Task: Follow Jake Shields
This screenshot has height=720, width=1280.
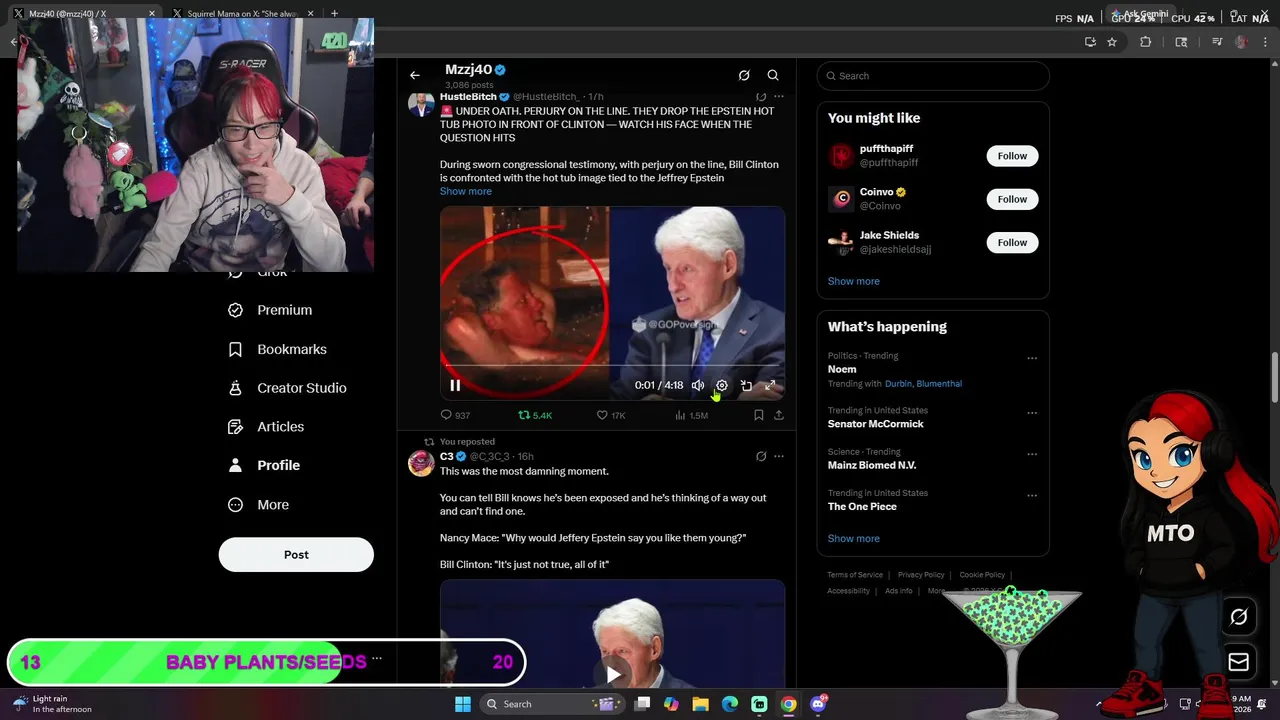Action: coord(1012,242)
